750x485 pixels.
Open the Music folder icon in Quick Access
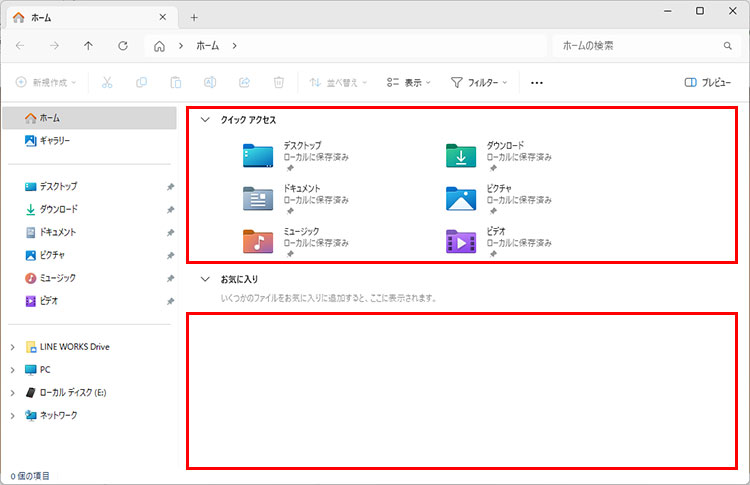[258, 241]
